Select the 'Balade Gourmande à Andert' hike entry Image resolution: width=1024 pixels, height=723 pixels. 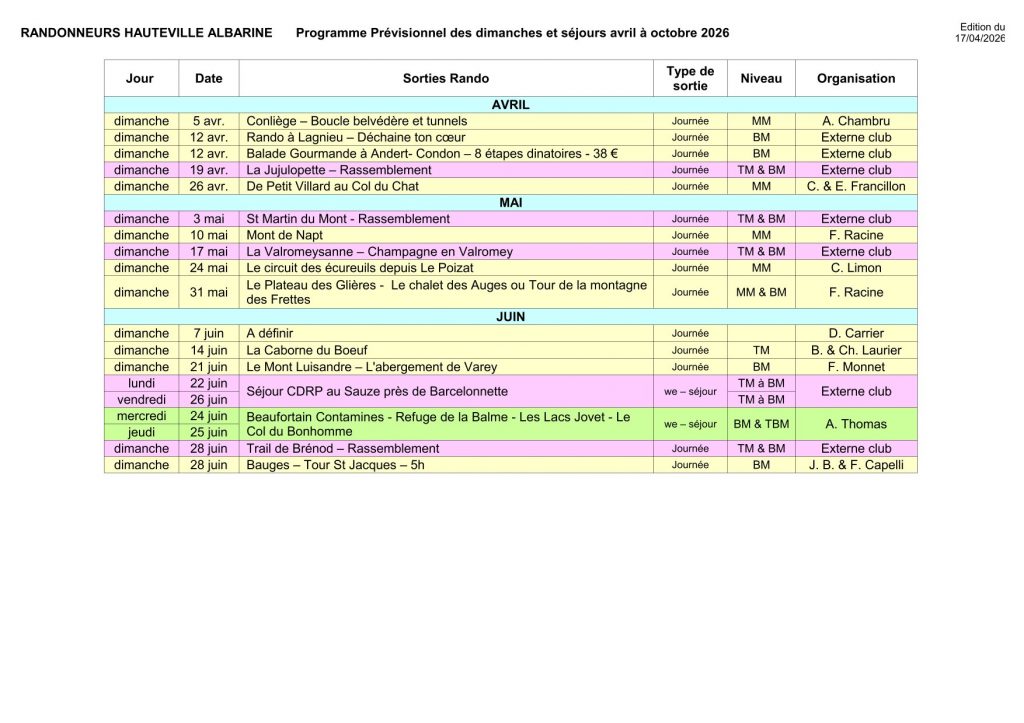(x=432, y=154)
